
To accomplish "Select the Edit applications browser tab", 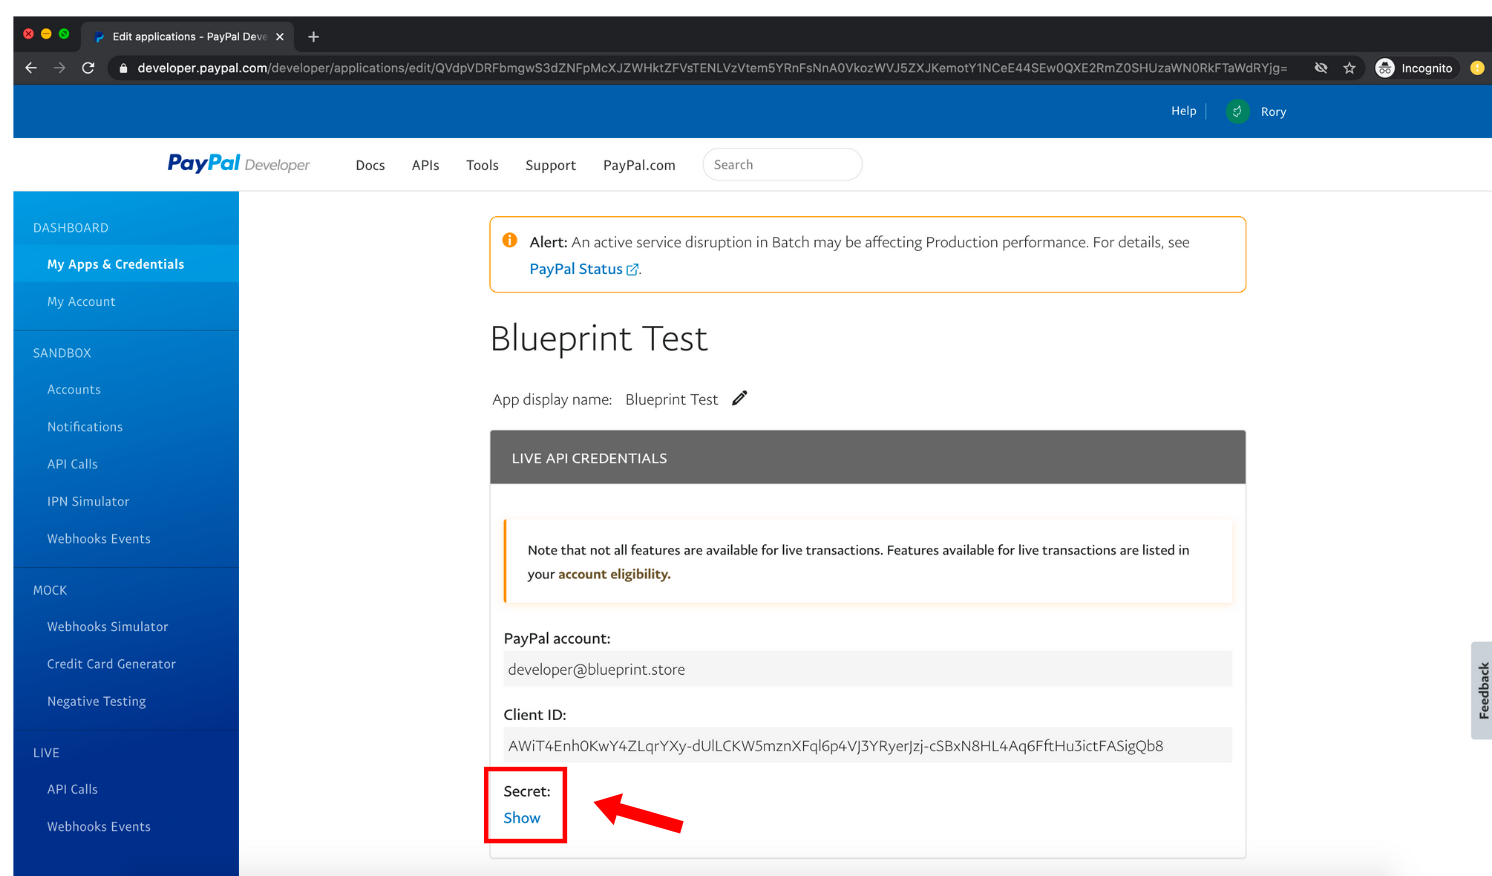I will coord(188,37).
